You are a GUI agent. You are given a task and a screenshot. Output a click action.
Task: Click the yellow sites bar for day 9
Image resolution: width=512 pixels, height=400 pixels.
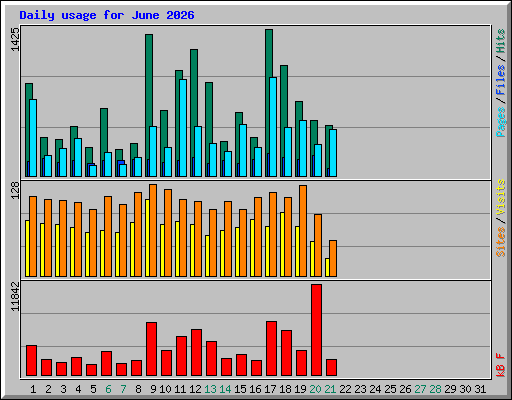coord(147,238)
